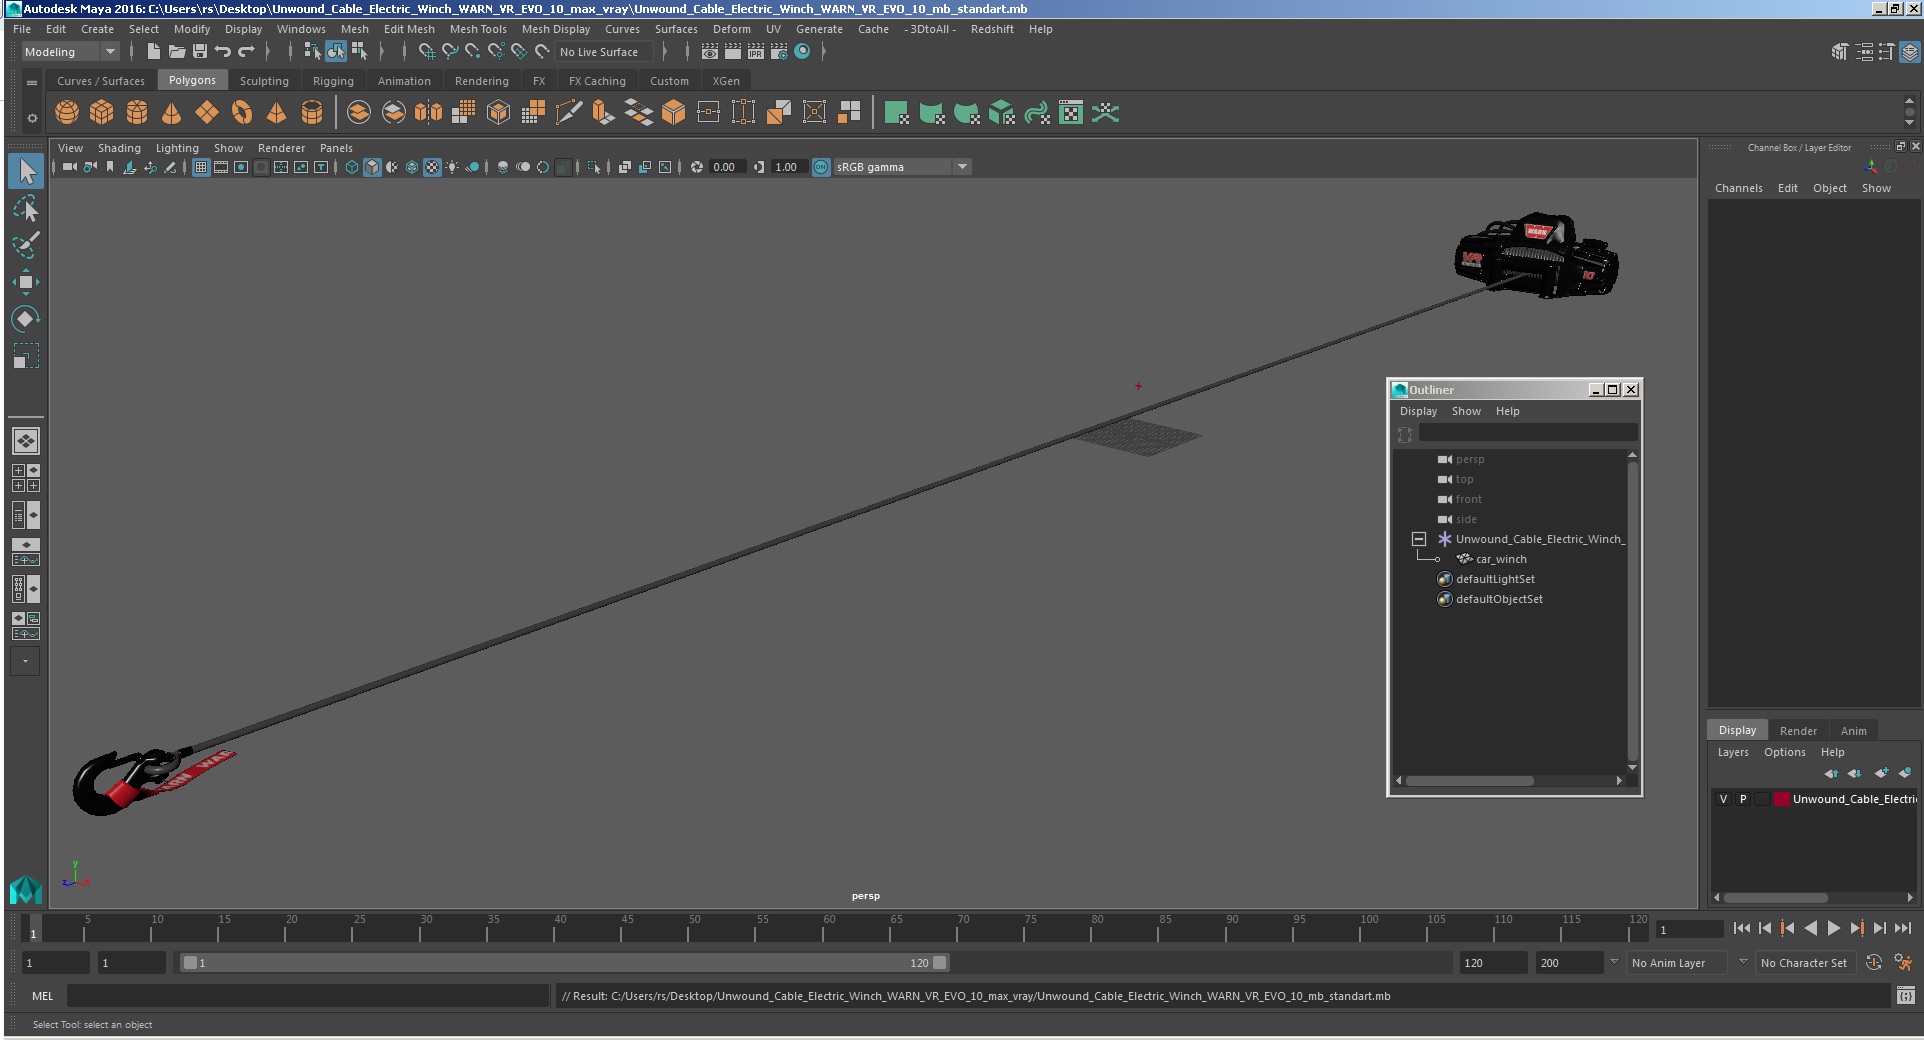Create a polygon plane from the shelf
This screenshot has width=1924, height=1040.
(207, 113)
